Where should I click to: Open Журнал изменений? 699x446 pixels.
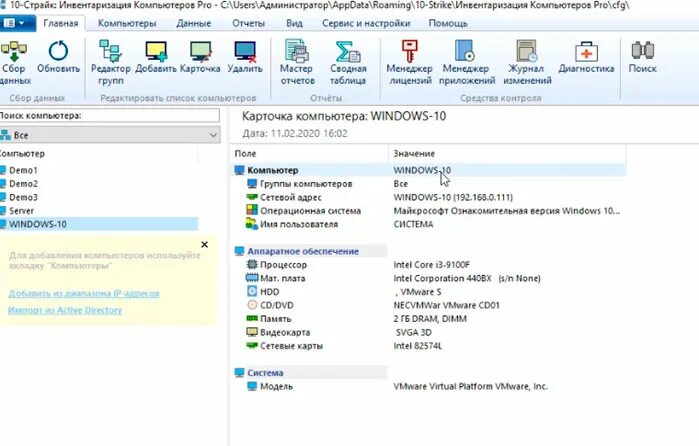point(527,62)
